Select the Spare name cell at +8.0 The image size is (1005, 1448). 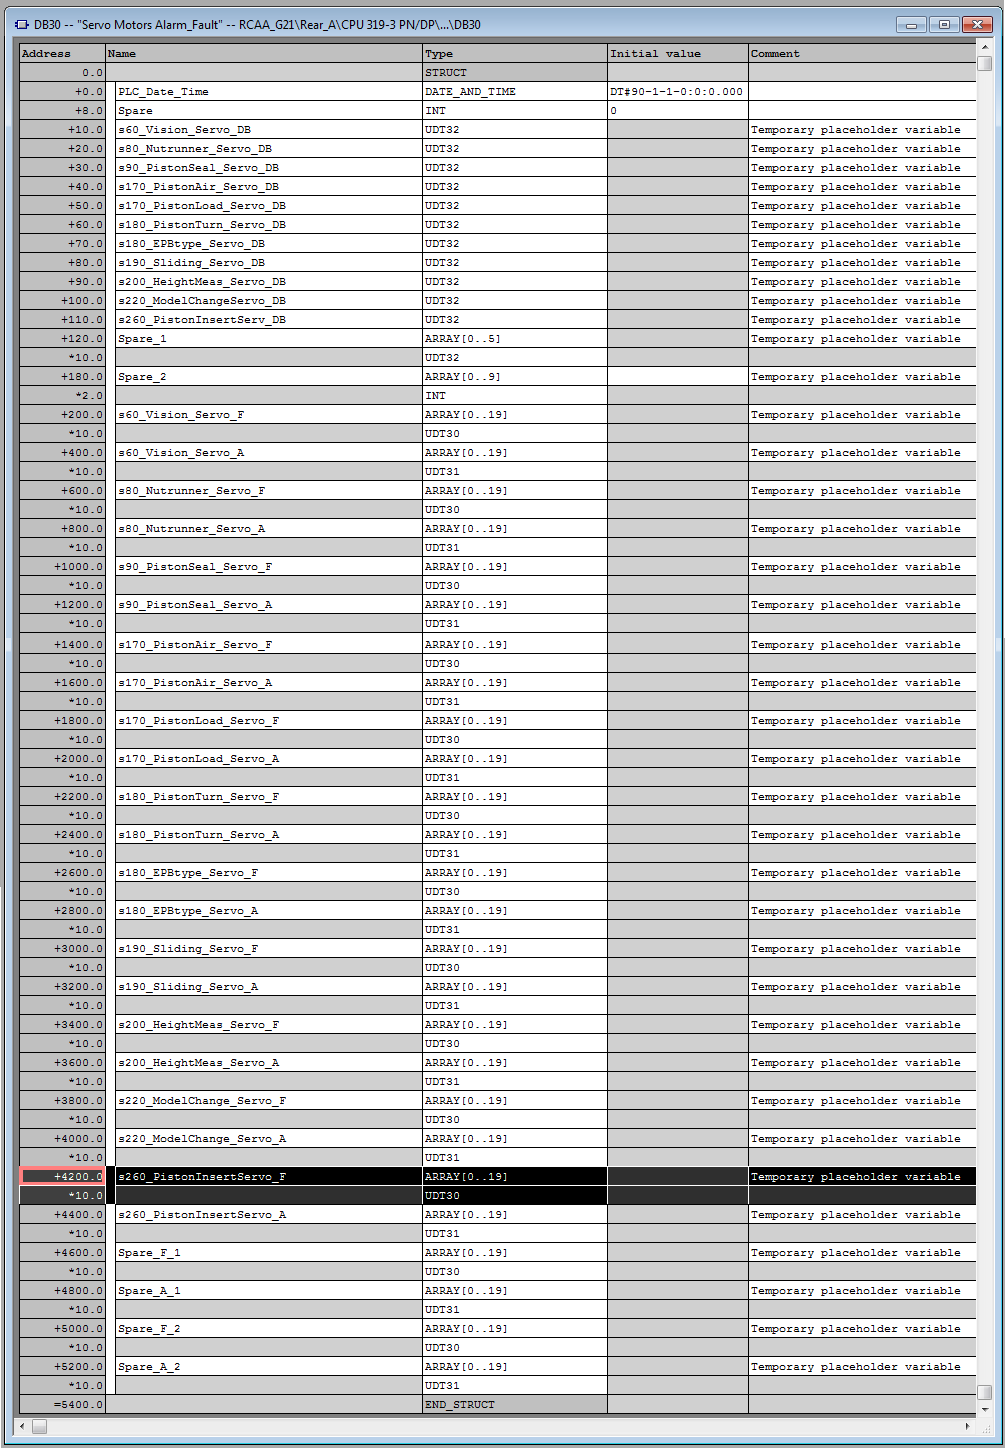click(x=269, y=111)
